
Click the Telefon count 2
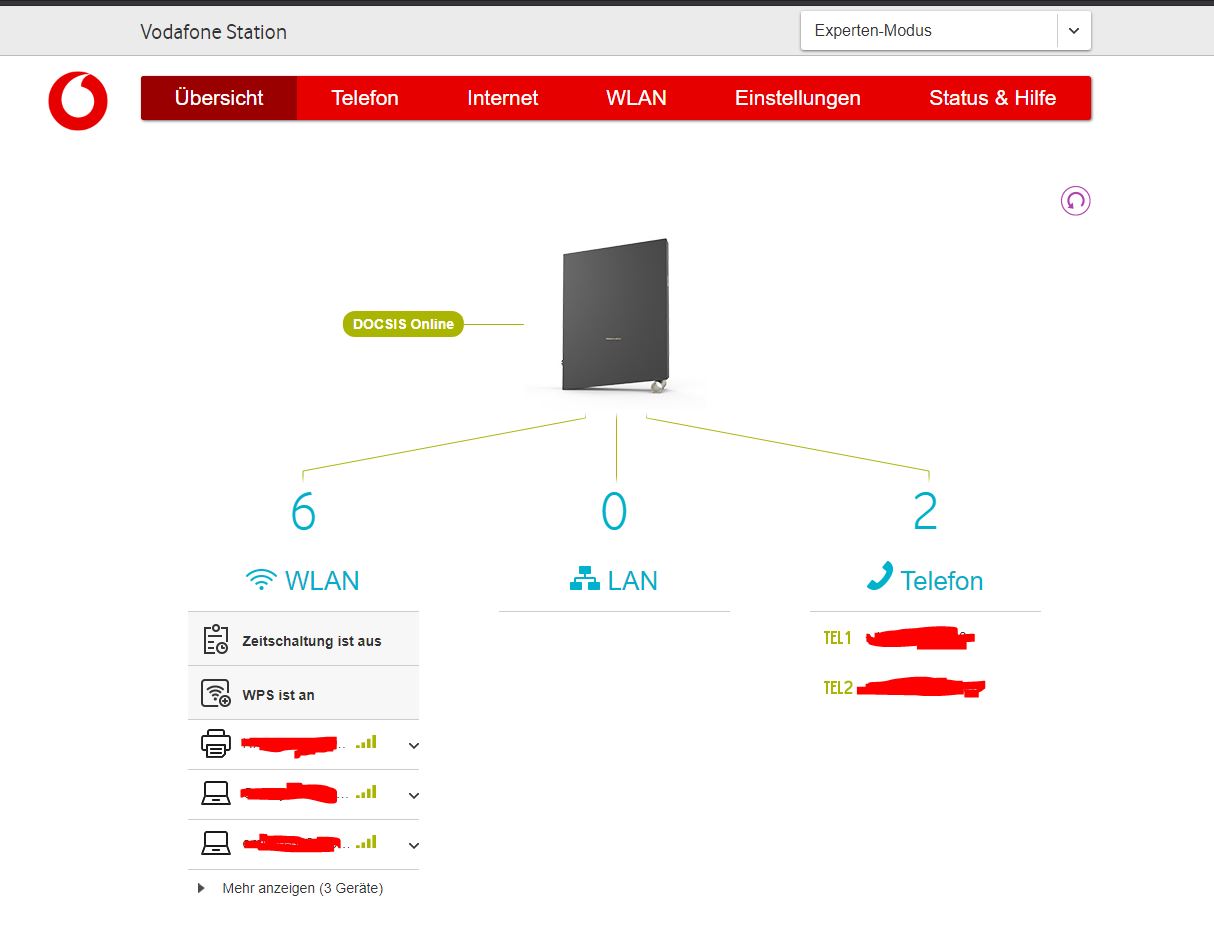point(925,512)
